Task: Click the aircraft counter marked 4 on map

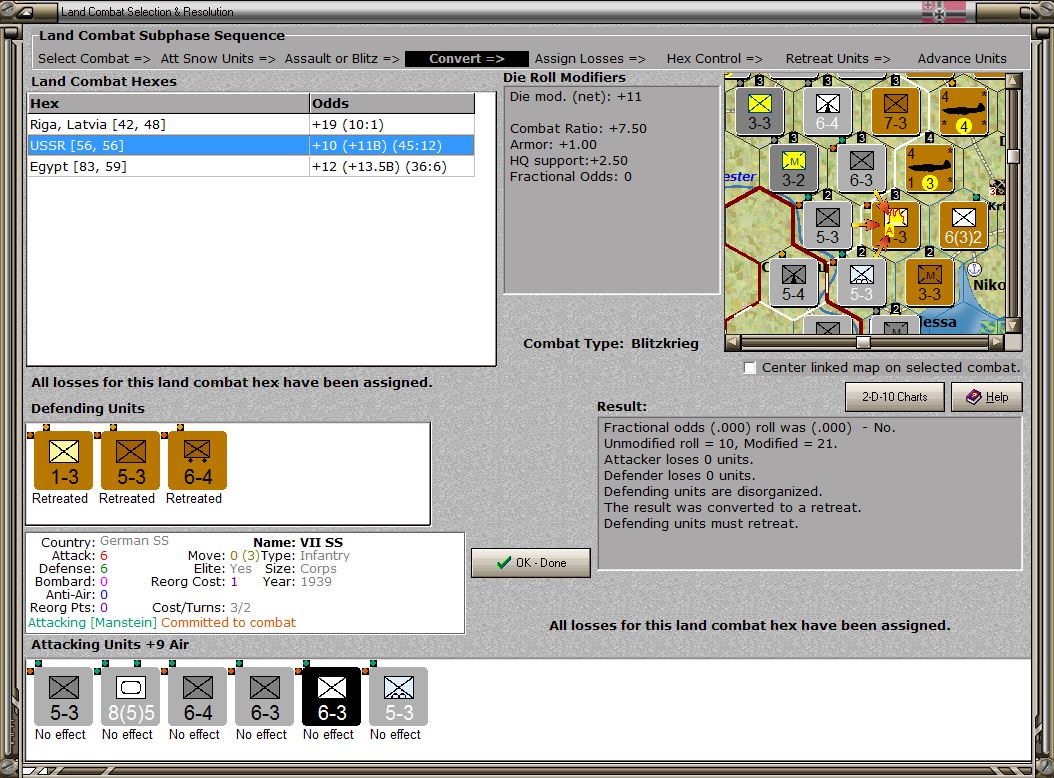Action: (964, 110)
